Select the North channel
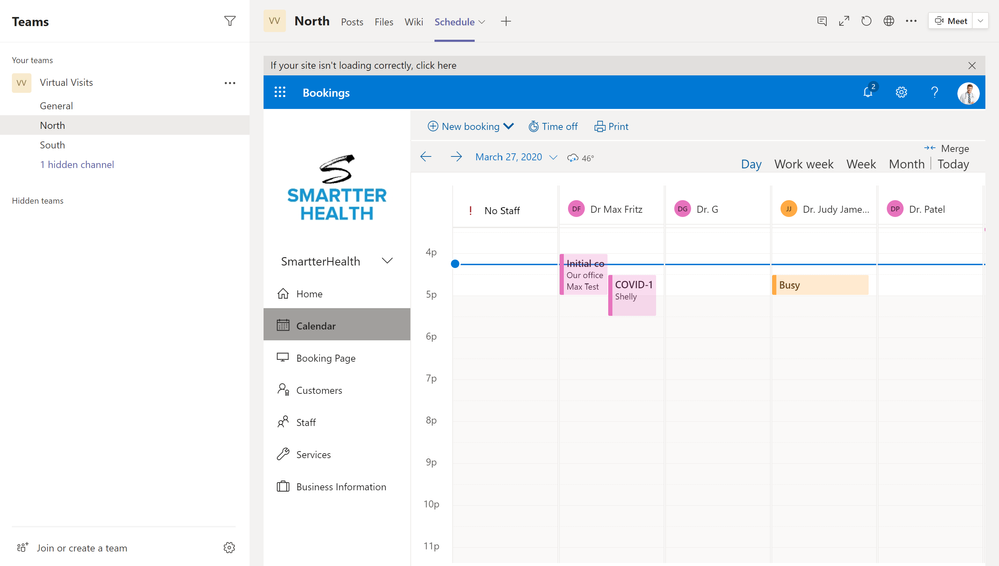 pyautogui.click(x=125, y=125)
